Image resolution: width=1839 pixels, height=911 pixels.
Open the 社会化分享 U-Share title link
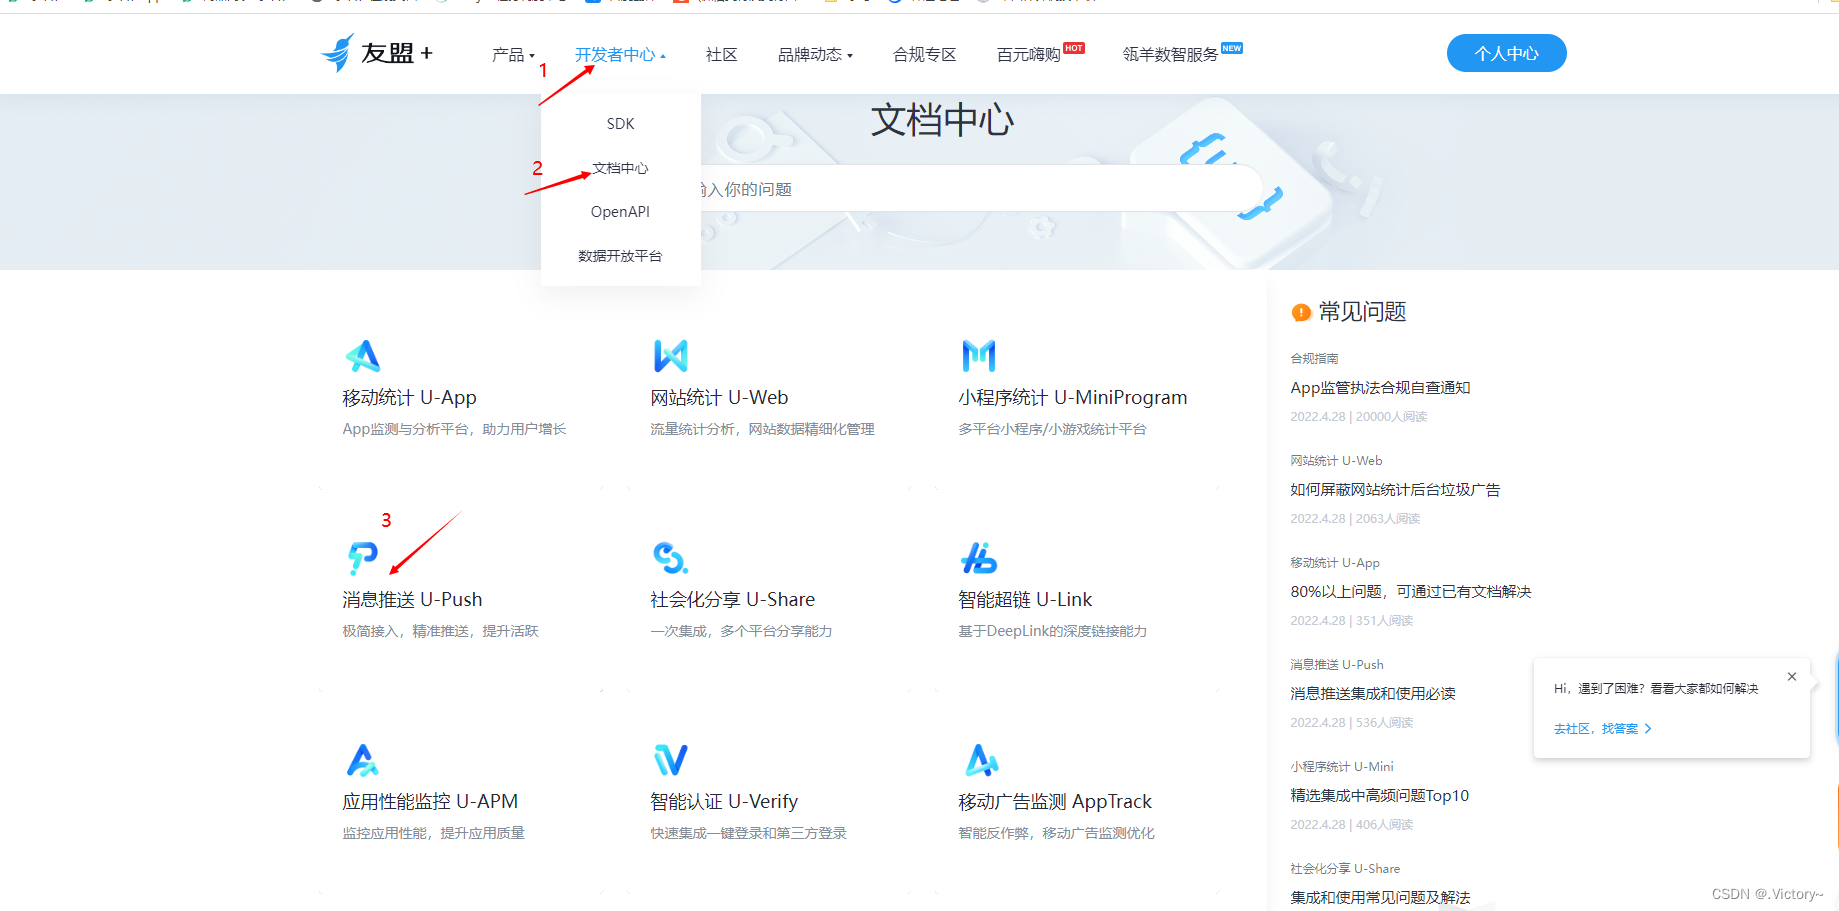pos(732,600)
